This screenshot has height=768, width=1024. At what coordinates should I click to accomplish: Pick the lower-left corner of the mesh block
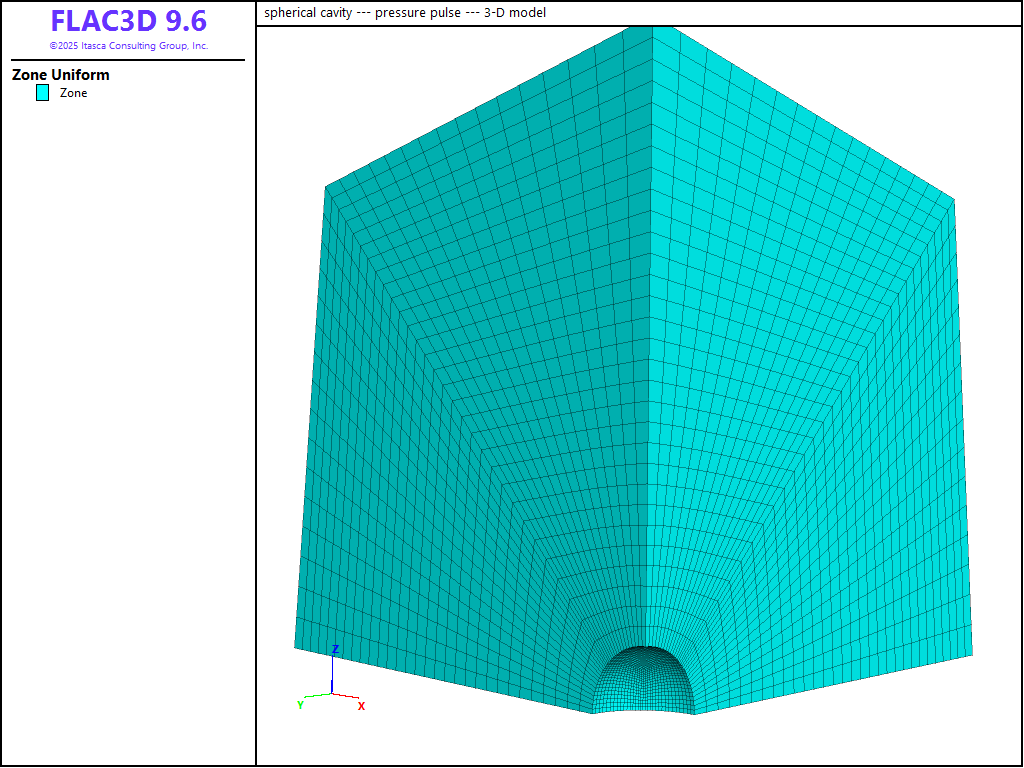(x=295, y=647)
